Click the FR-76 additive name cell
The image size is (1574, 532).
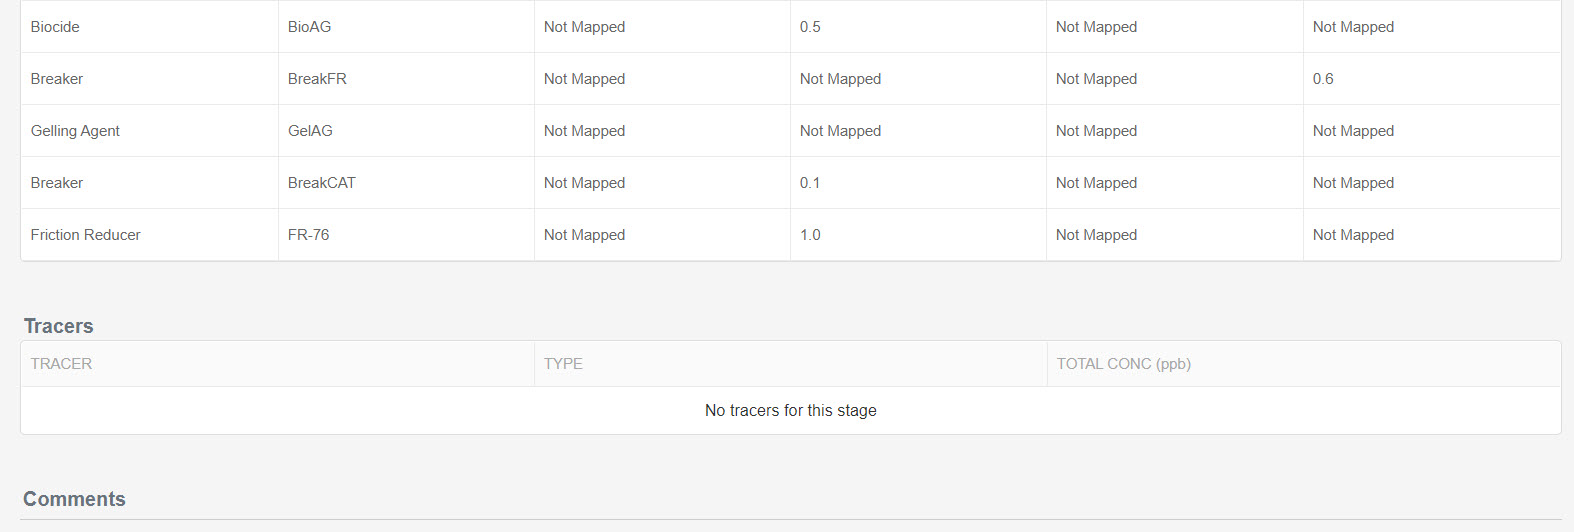[x=308, y=235]
